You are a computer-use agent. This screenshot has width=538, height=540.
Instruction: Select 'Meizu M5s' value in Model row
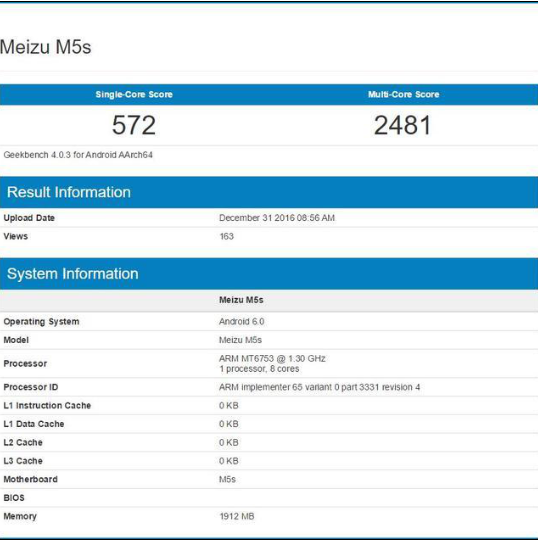coord(240,340)
